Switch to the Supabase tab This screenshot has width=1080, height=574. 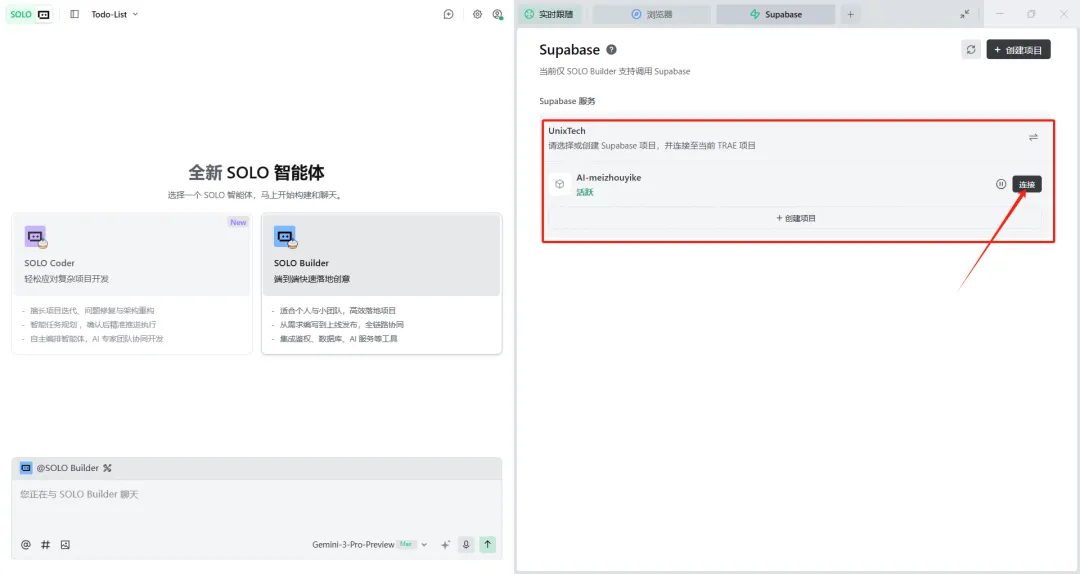[776, 14]
